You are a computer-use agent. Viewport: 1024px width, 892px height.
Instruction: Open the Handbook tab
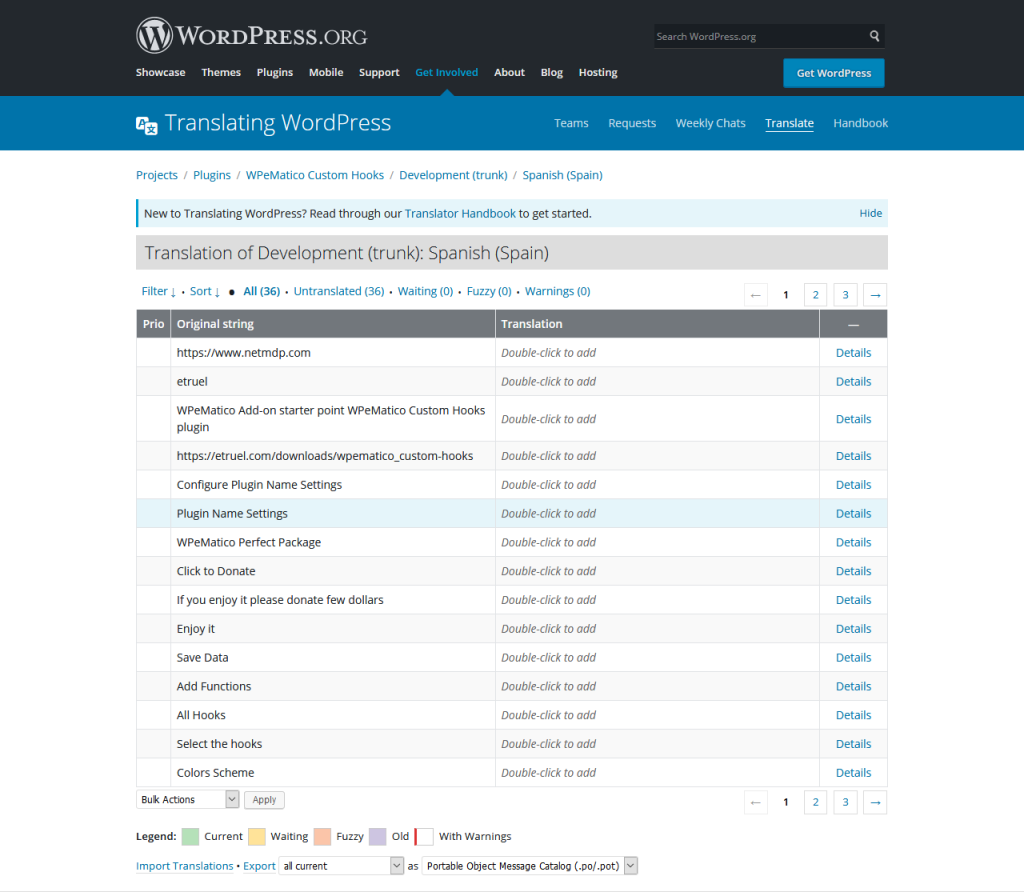click(x=861, y=123)
